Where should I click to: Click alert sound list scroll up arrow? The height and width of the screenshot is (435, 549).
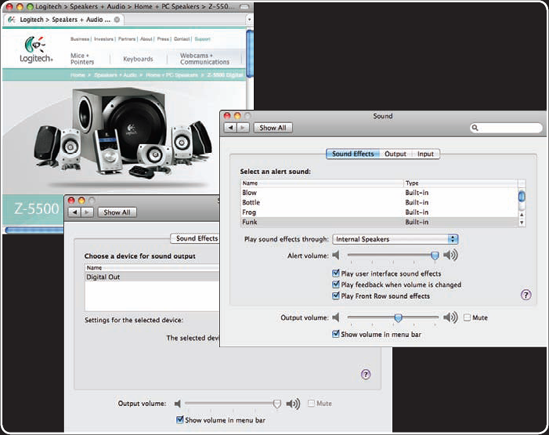tap(522, 215)
